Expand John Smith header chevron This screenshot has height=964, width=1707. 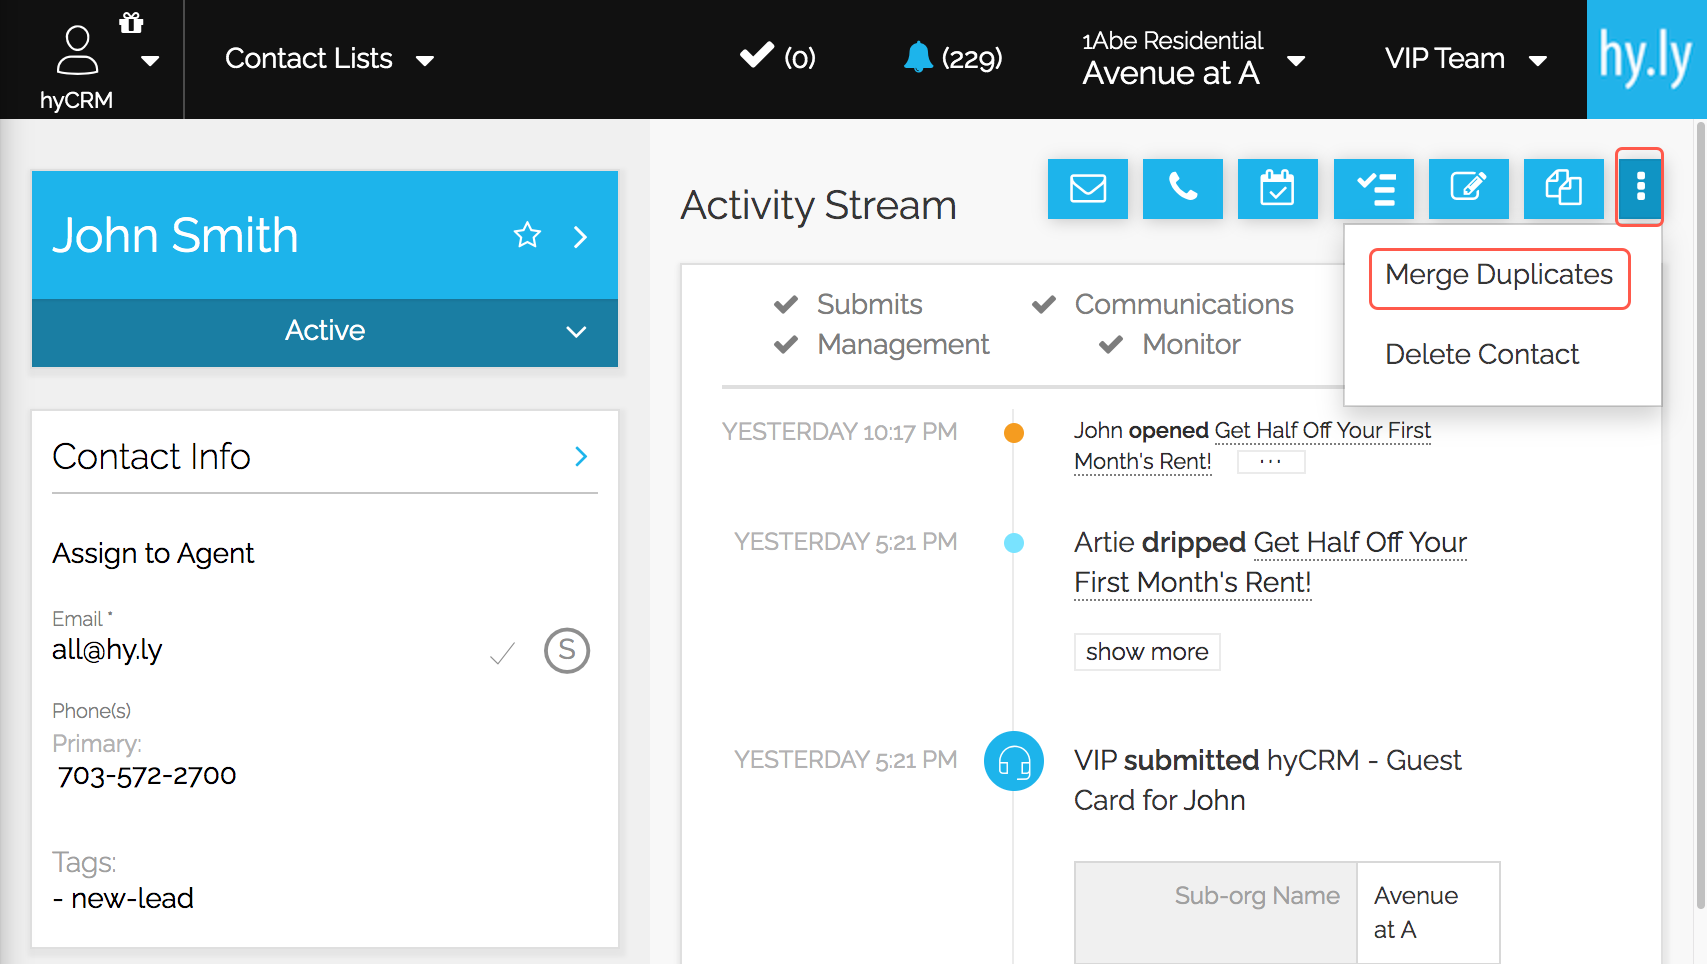[x=580, y=236]
